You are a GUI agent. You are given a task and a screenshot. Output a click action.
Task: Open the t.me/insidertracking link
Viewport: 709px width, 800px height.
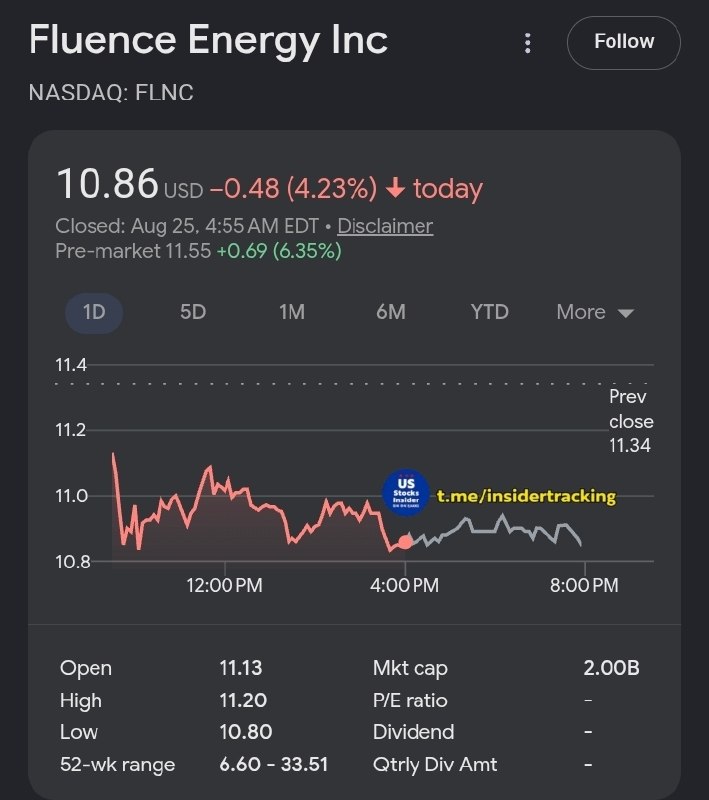click(x=526, y=496)
